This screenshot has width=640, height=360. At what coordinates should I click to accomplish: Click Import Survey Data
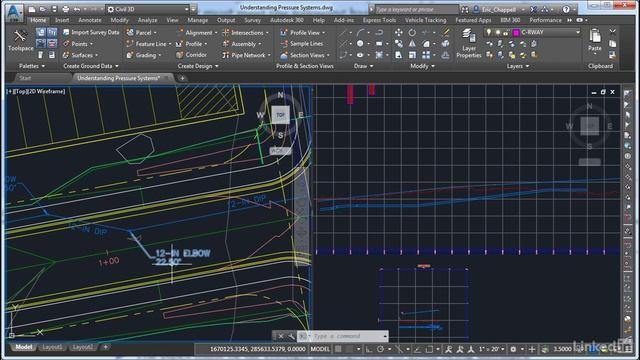pyautogui.click(x=91, y=32)
